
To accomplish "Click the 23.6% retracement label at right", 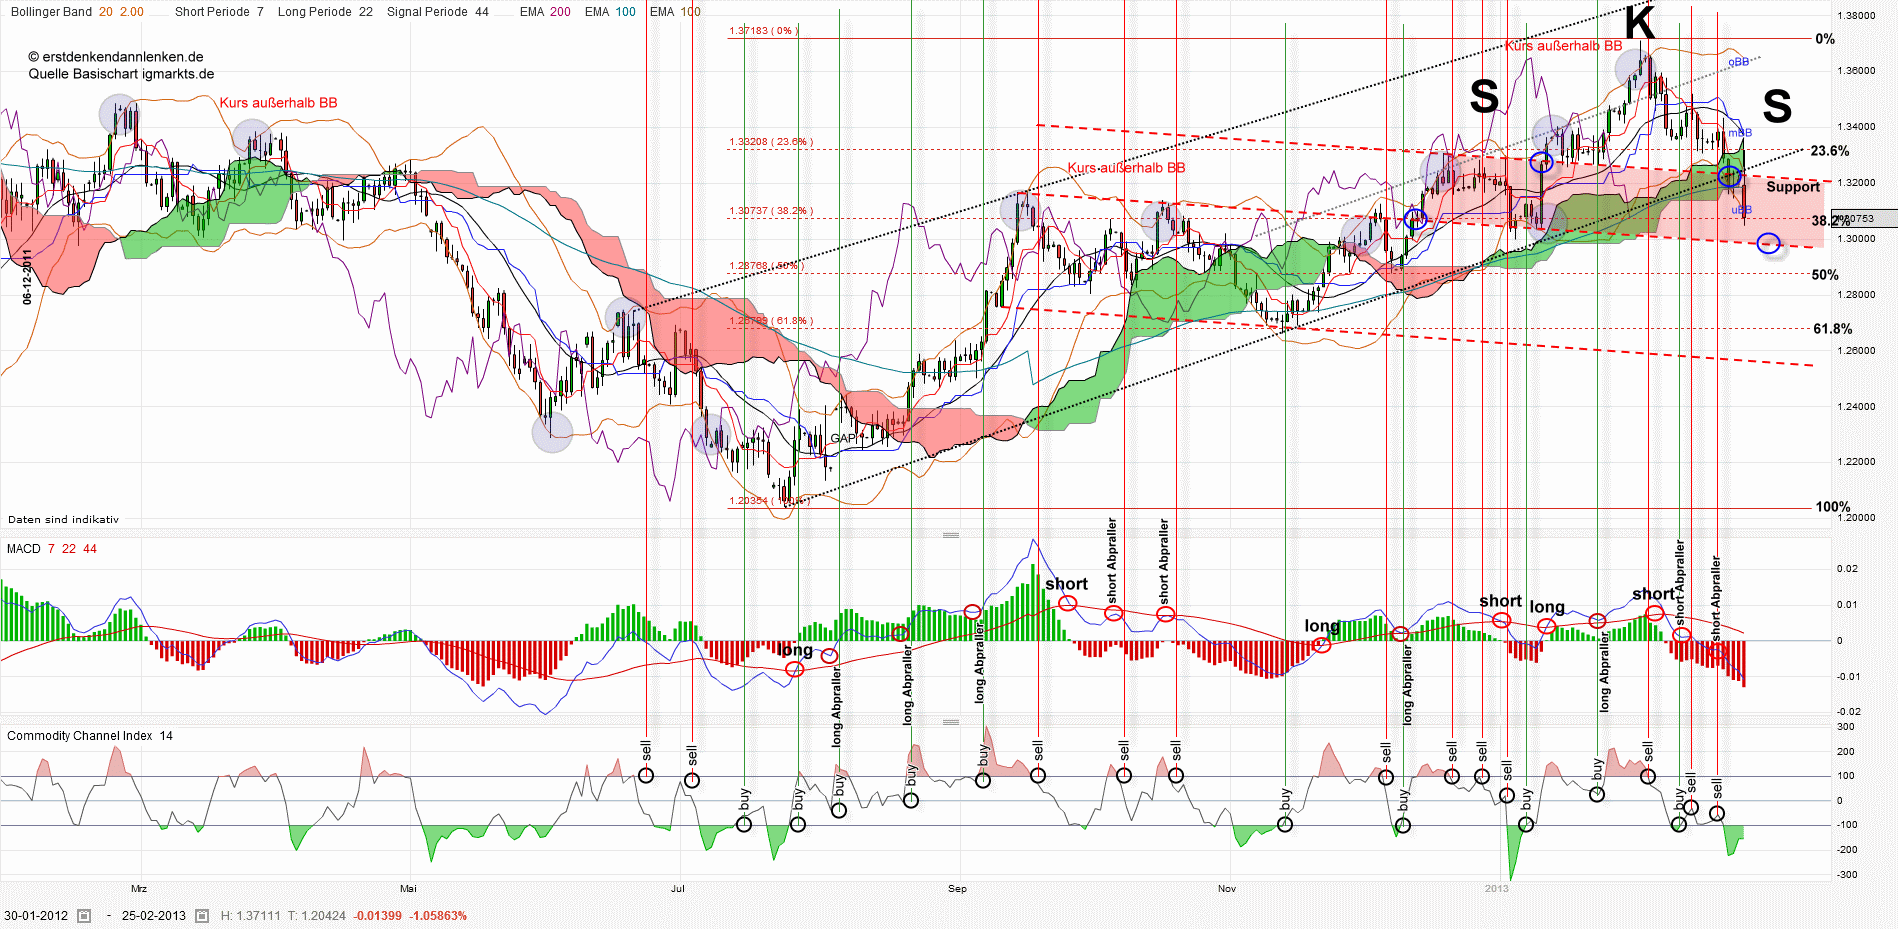I will point(1830,151).
